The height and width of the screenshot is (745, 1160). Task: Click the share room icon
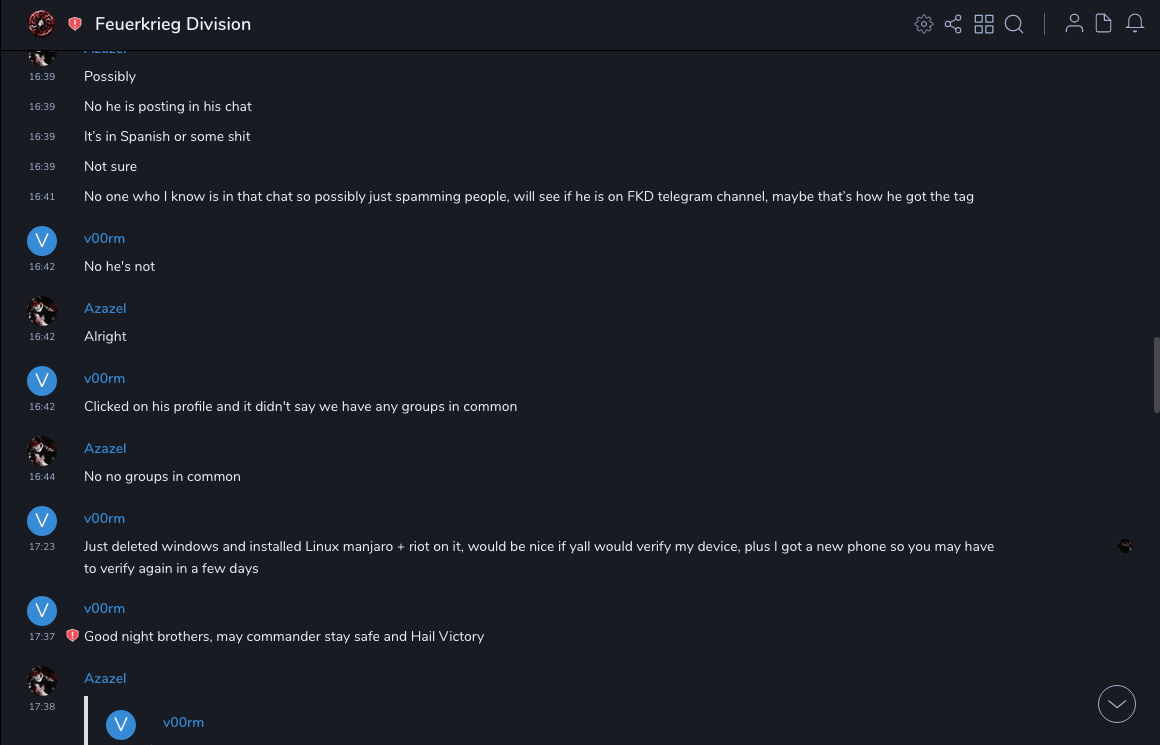(x=953, y=24)
